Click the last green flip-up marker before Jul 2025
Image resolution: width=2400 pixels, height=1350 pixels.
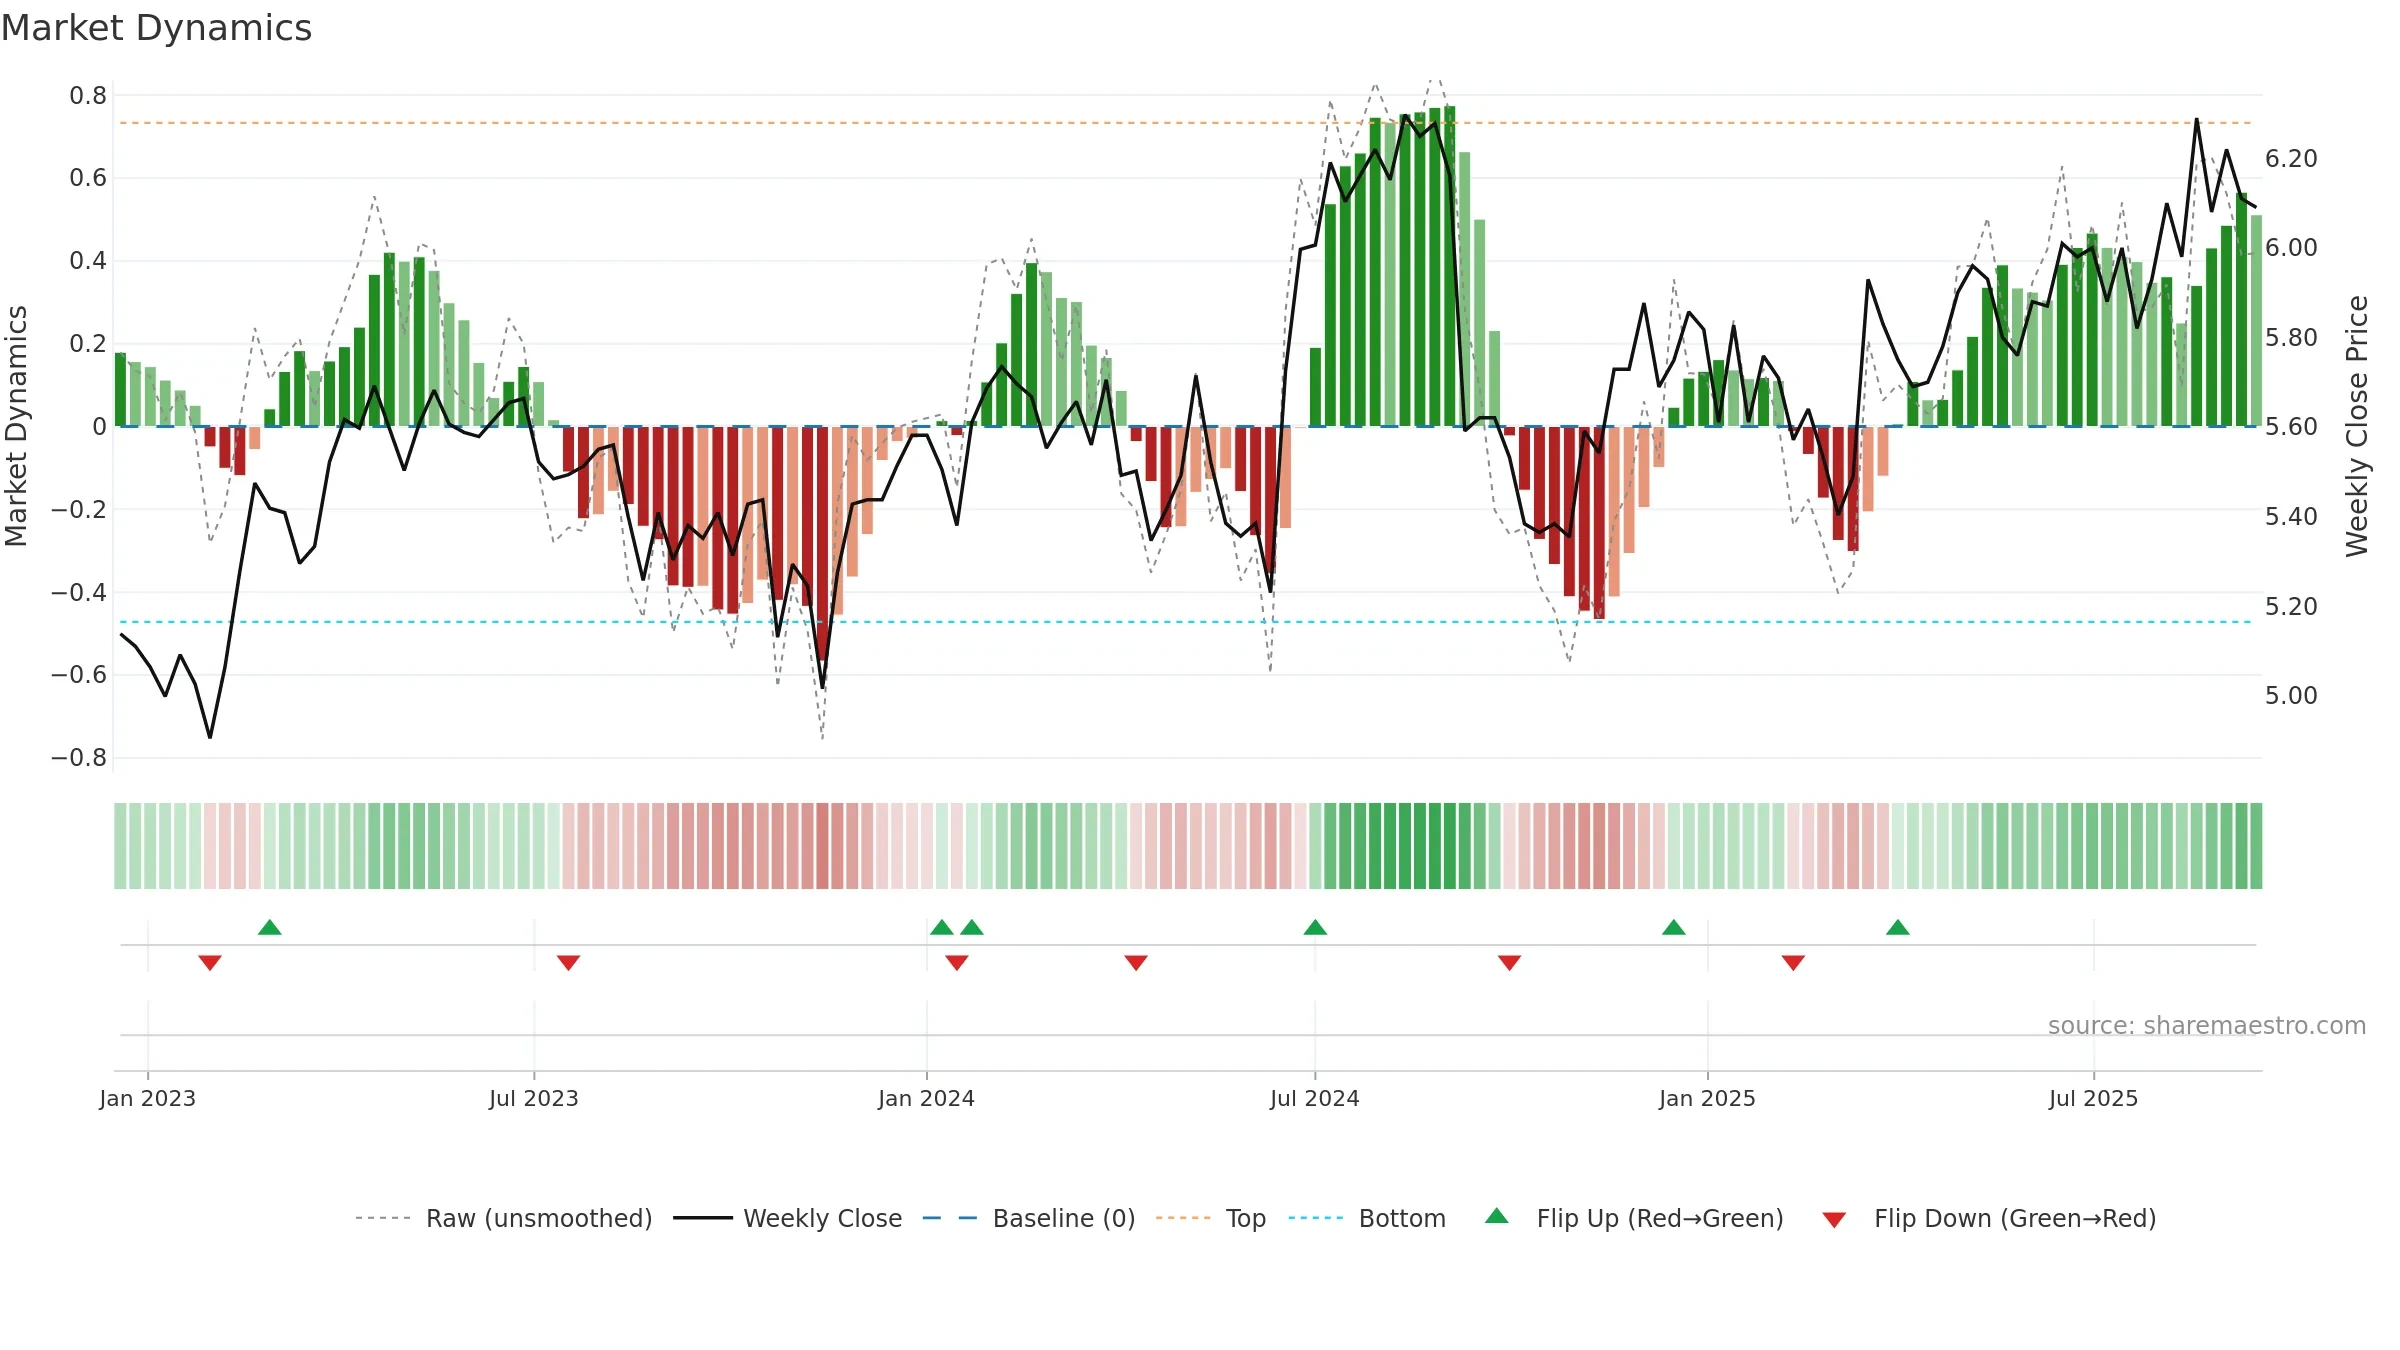coord(1898,927)
